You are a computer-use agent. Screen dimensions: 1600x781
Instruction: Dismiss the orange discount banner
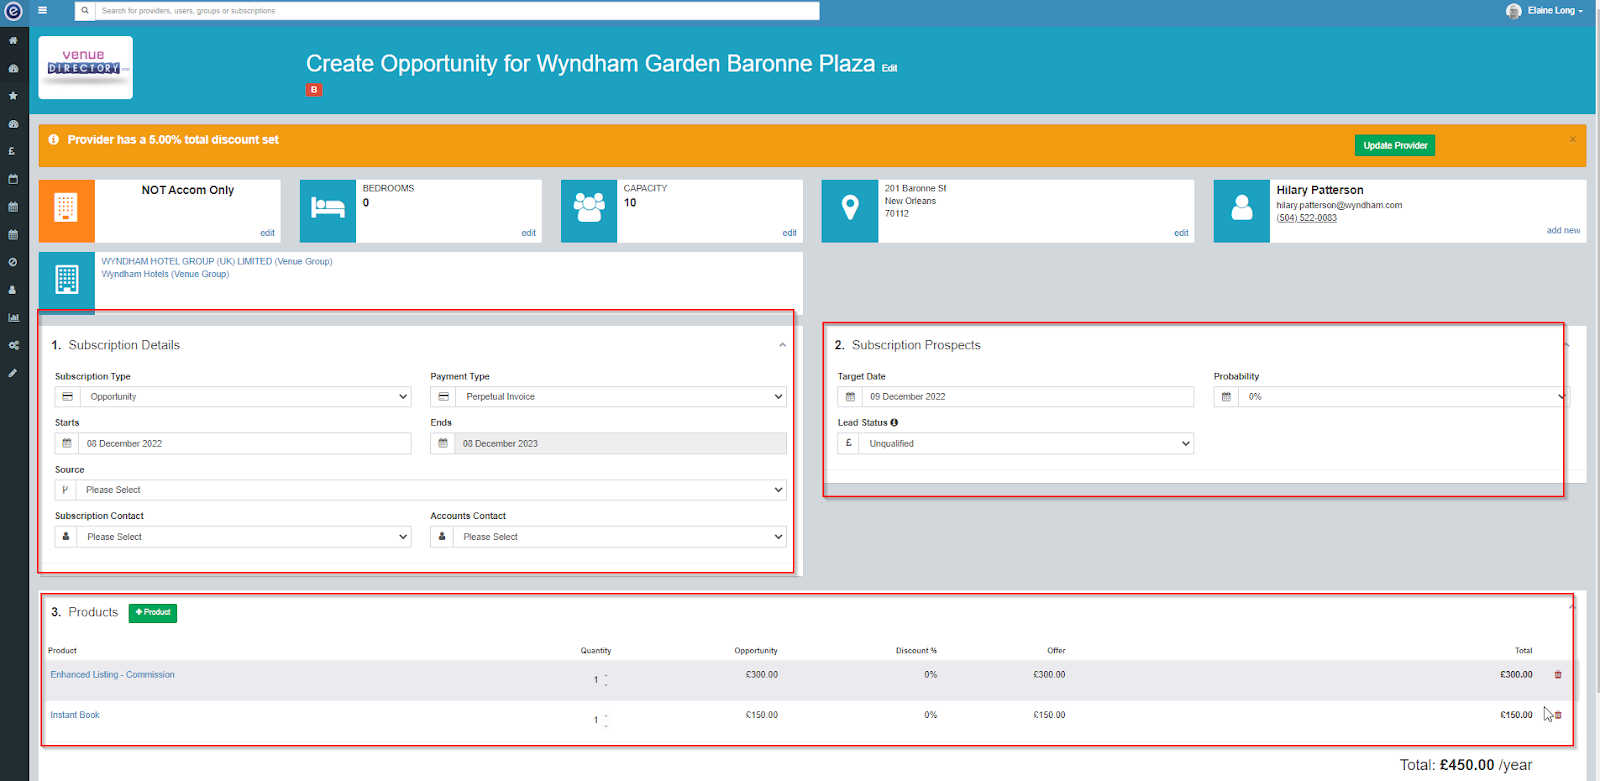pos(1573,139)
